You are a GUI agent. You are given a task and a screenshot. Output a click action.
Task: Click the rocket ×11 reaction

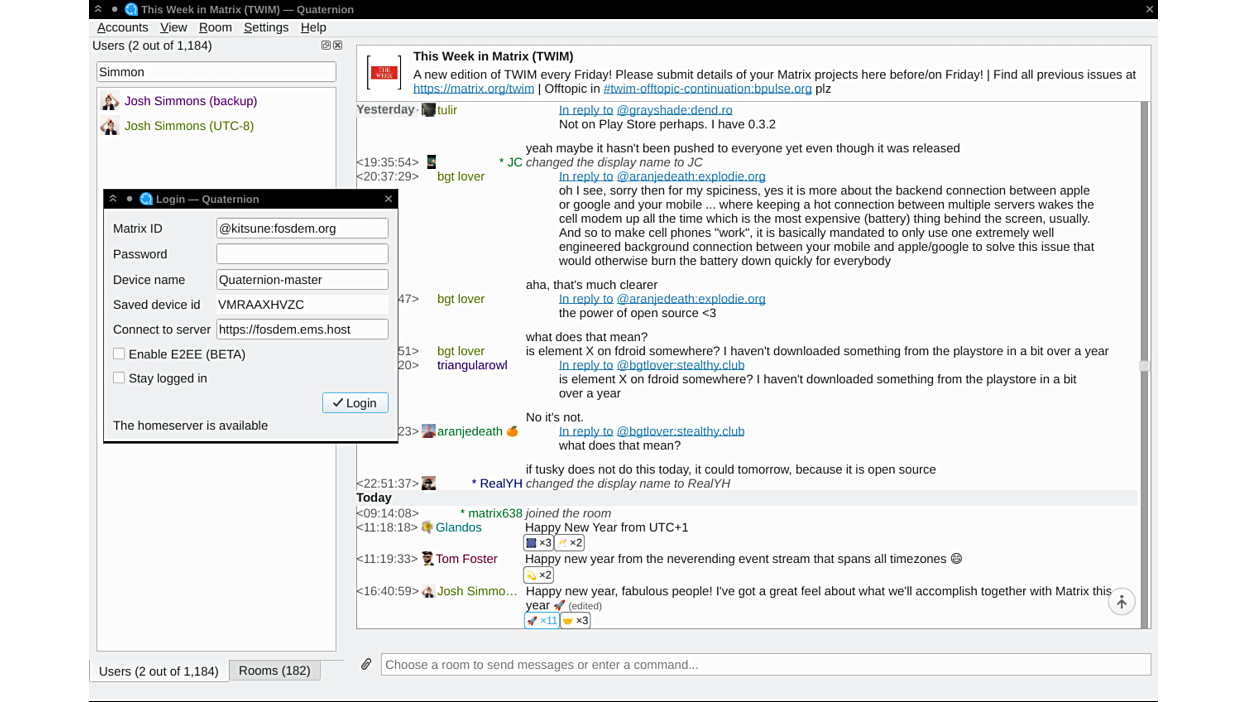click(x=541, y=621)
